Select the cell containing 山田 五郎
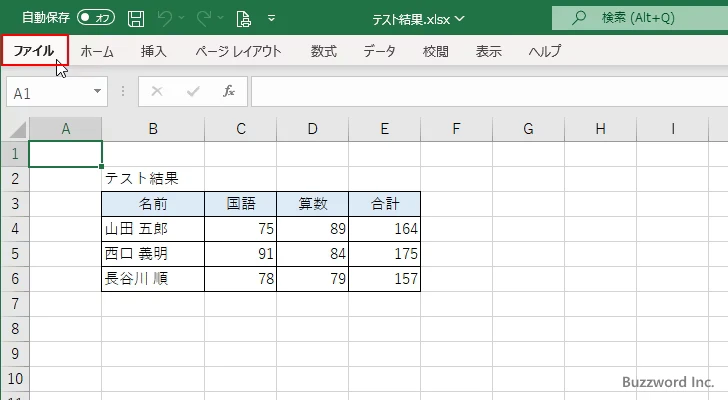 153,229
